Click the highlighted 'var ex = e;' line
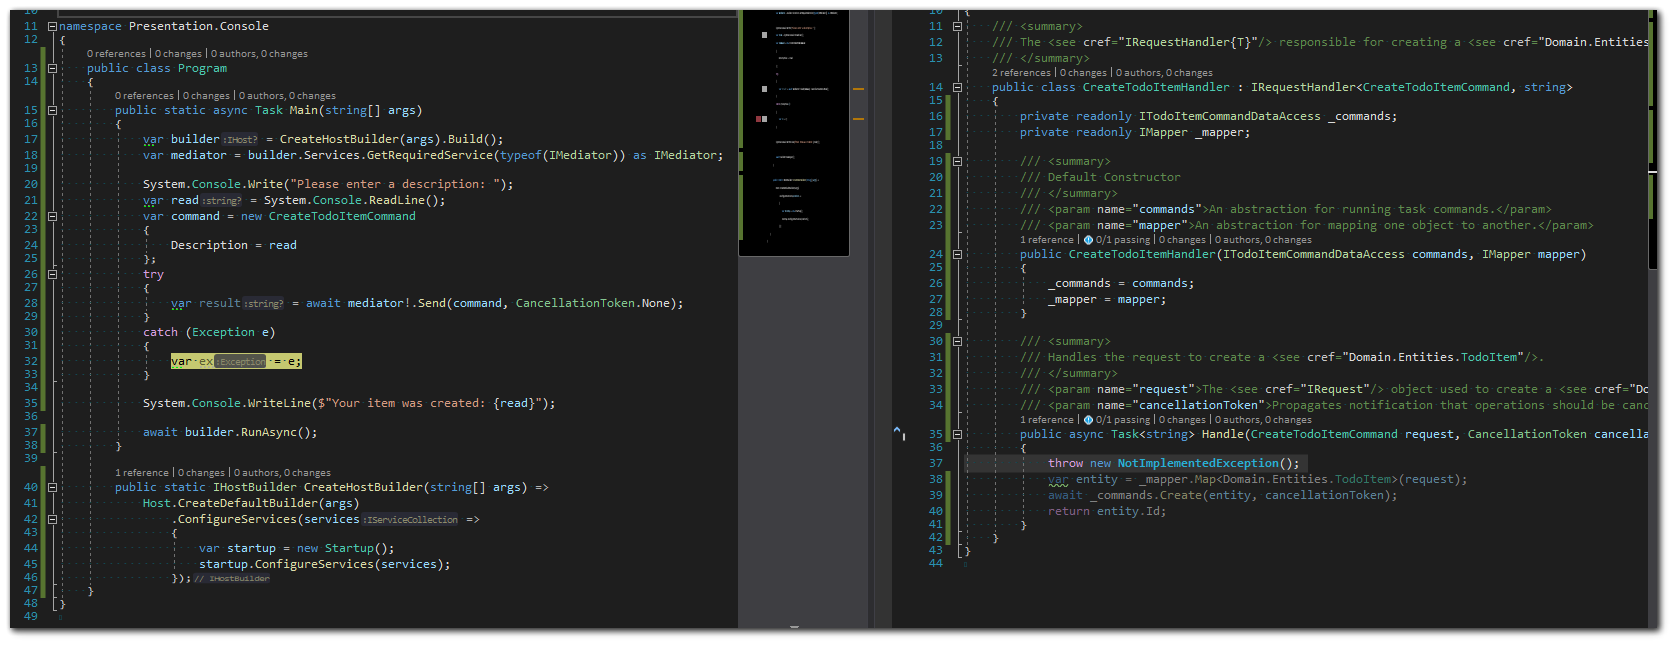The height and width of the screenshot is (646, 1675). click(236, 361)
